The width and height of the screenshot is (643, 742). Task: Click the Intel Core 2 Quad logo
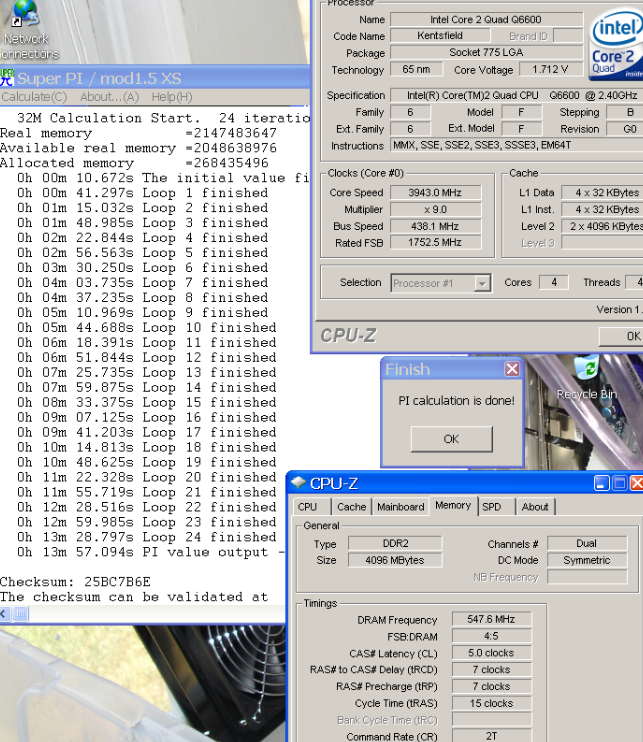(x=617, y=44)
